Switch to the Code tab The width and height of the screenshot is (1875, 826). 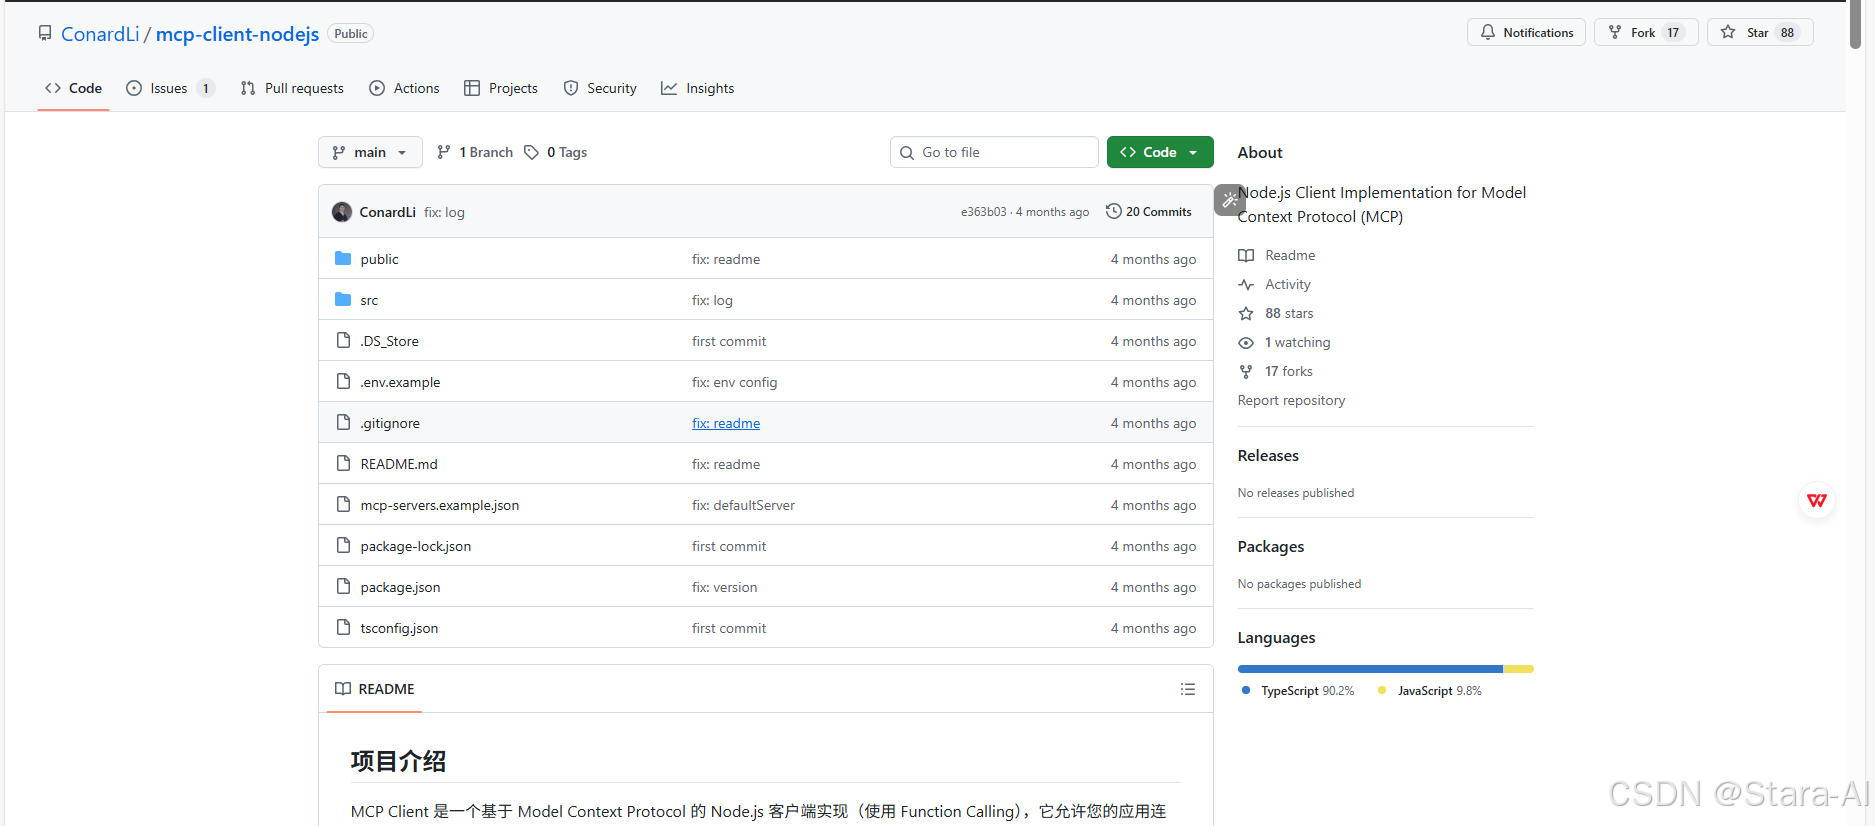(x=73, y=88)
